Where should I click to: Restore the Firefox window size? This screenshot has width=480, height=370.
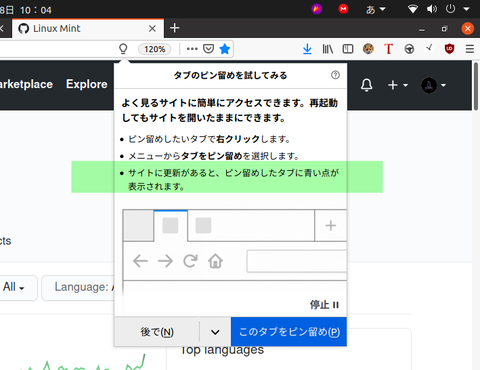[444, 29]
